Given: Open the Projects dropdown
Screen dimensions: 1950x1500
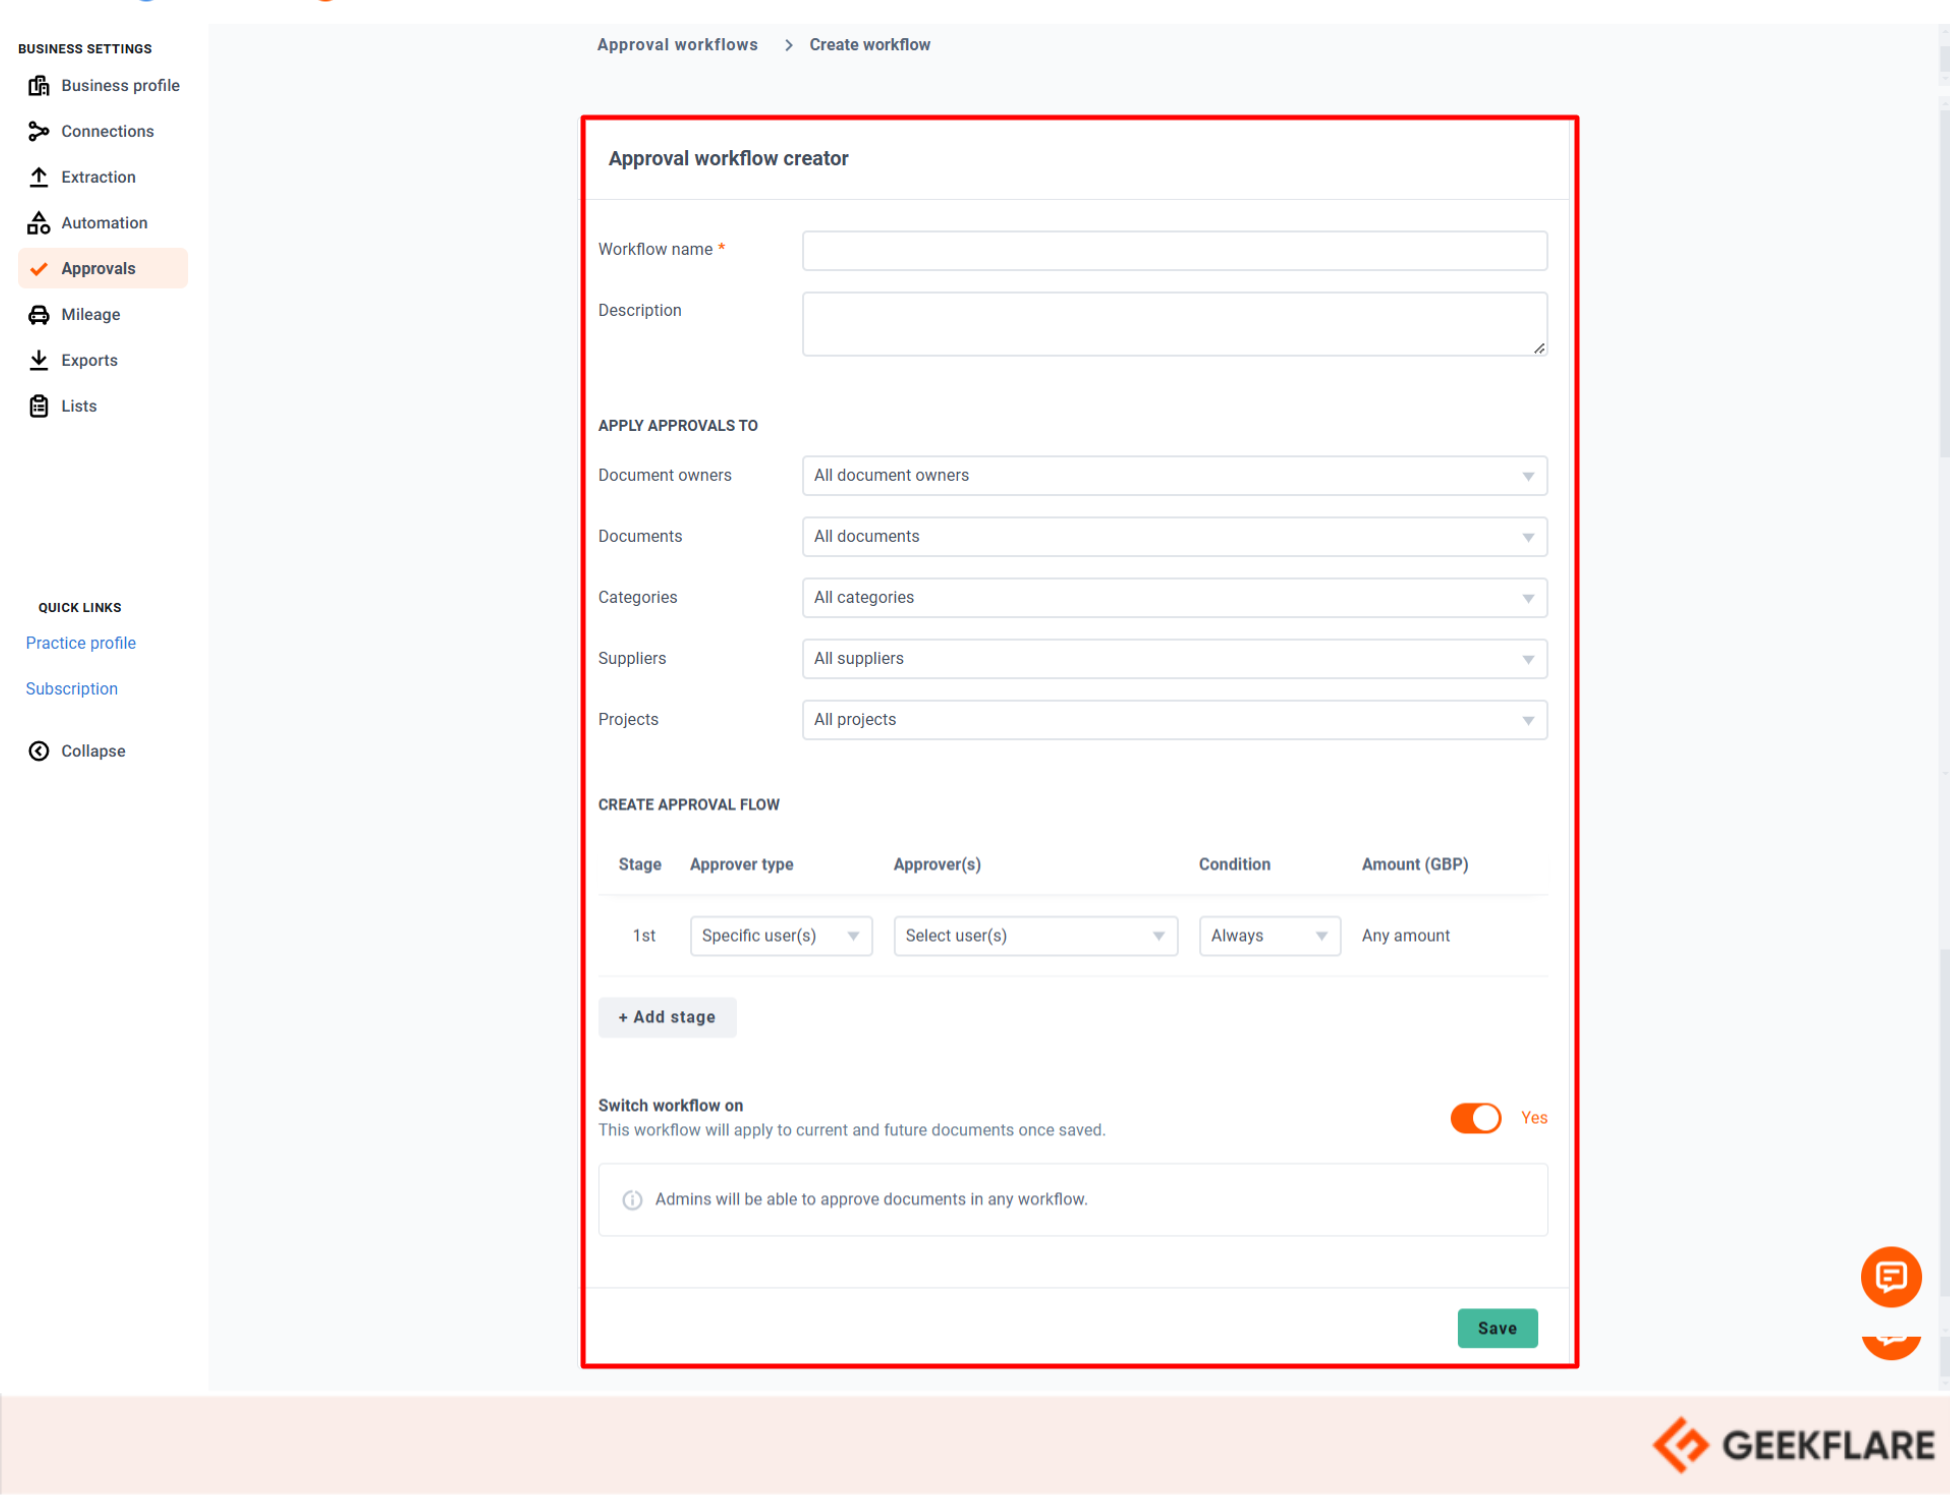Looking at the screenshot, I should [1174, 720].
